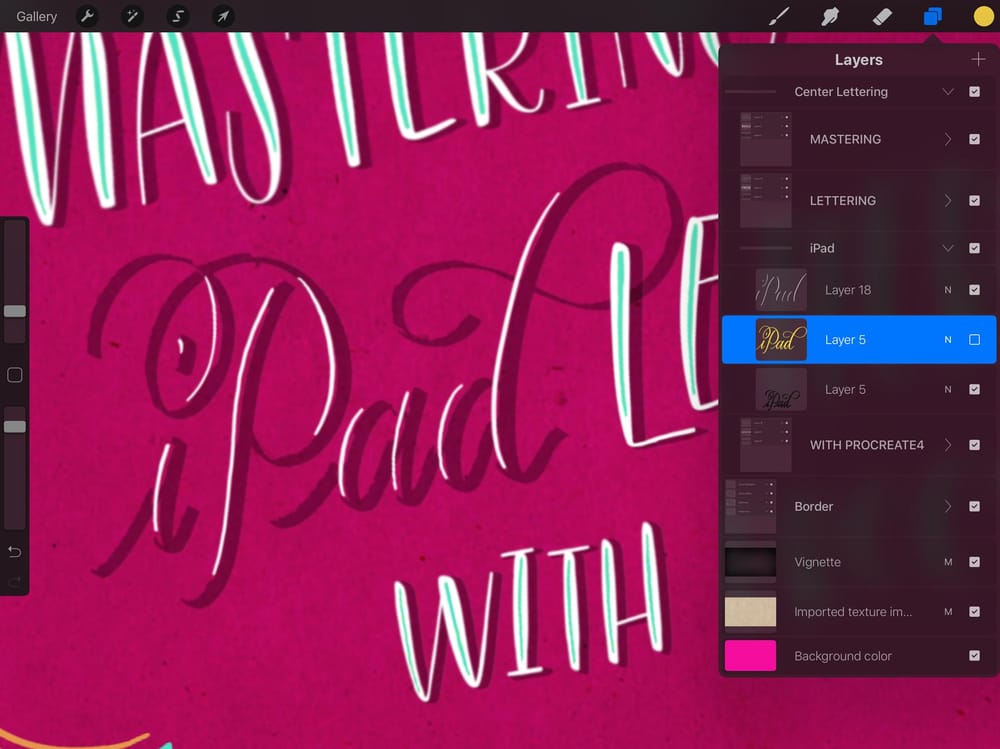Select the Border group name
The width and height of the screenshot is (1000, 749).
click(x=814, y=506)
